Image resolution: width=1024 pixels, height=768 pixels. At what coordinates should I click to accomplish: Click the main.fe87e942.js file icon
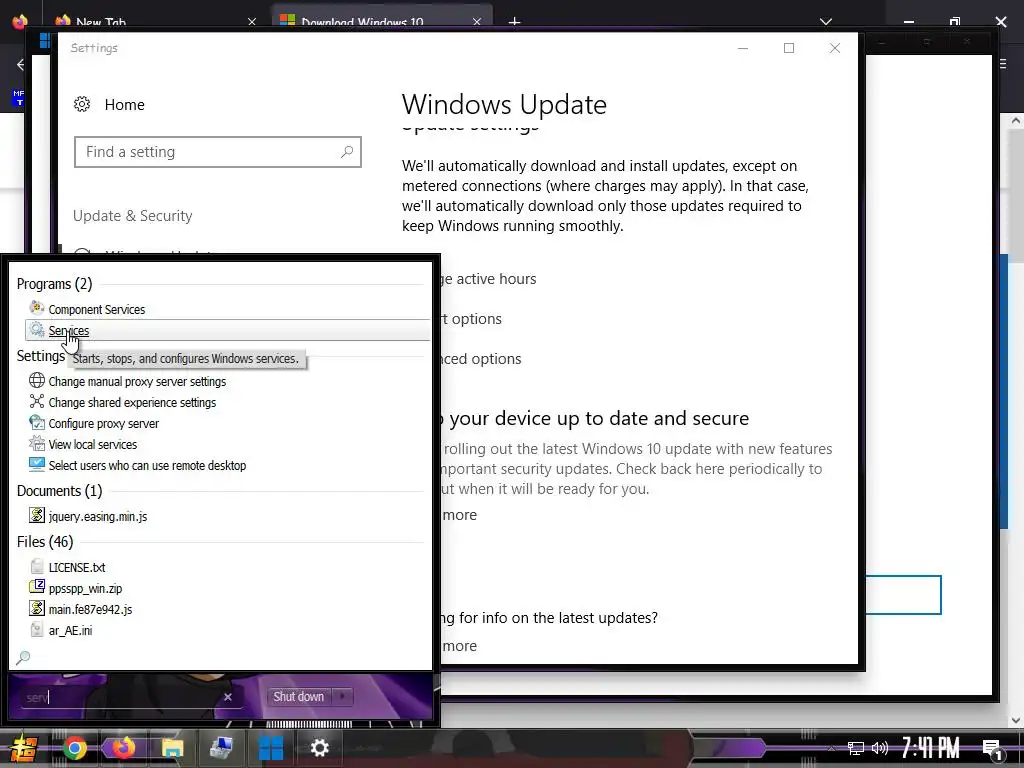pos(37,607)
